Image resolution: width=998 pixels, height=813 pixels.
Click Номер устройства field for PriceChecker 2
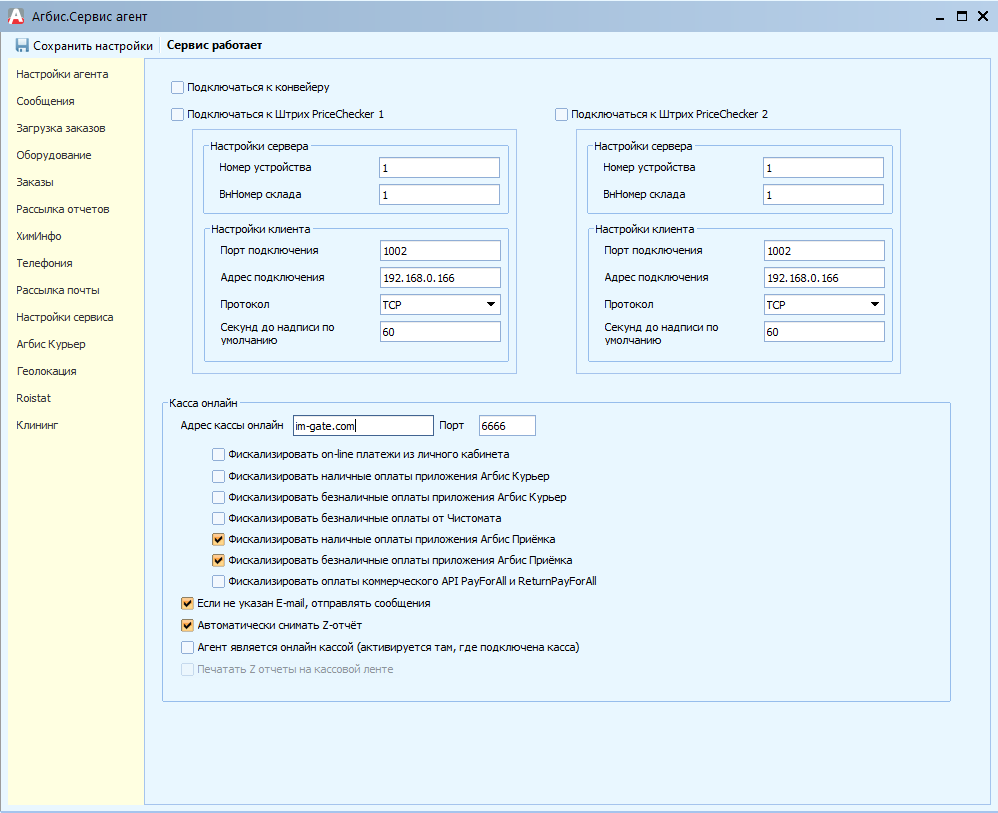point(823,168)
